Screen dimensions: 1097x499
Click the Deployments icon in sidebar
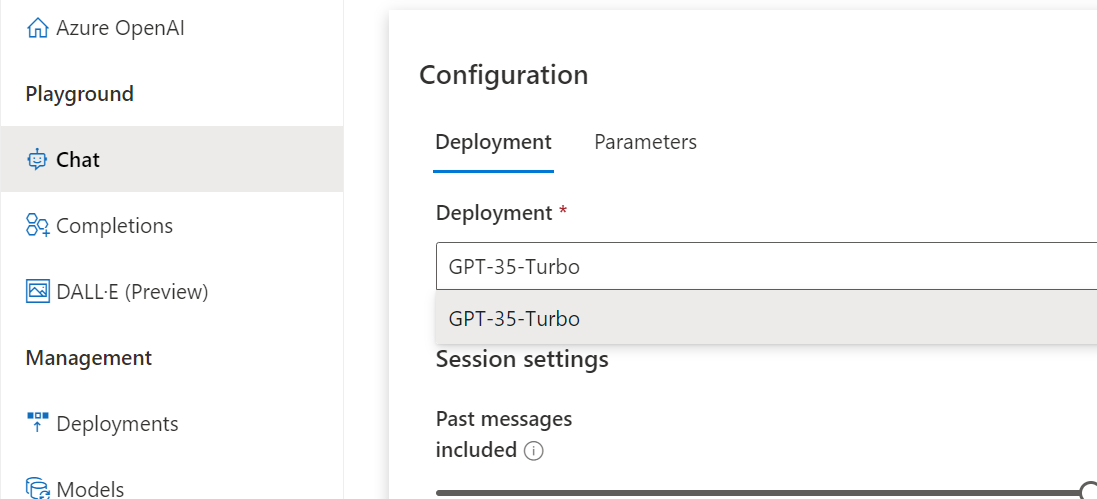pos(38,424)
